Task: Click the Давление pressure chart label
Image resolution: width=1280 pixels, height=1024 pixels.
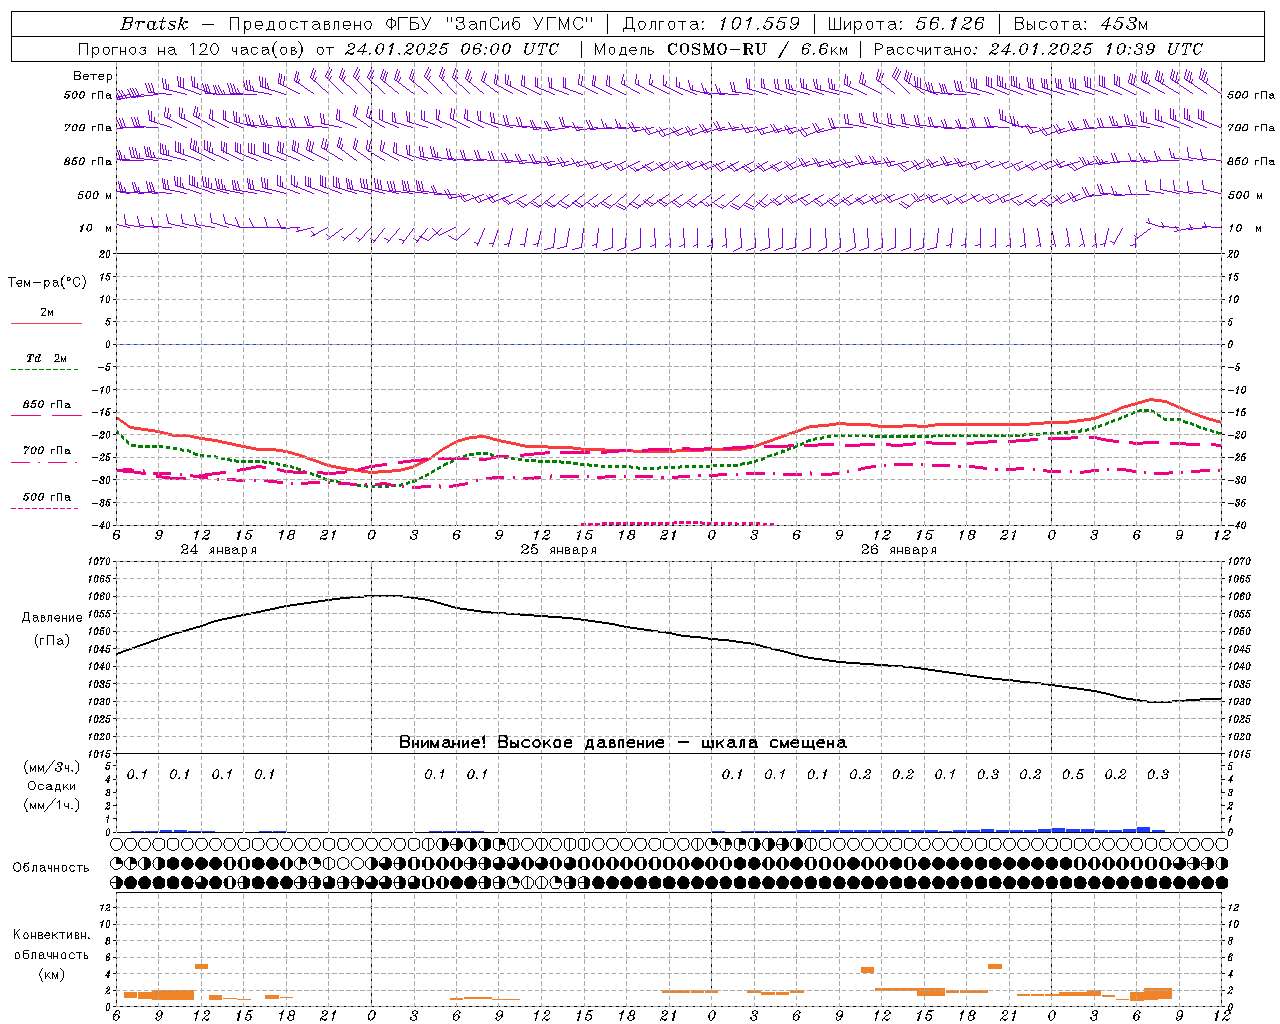Action: click(52, 618)
